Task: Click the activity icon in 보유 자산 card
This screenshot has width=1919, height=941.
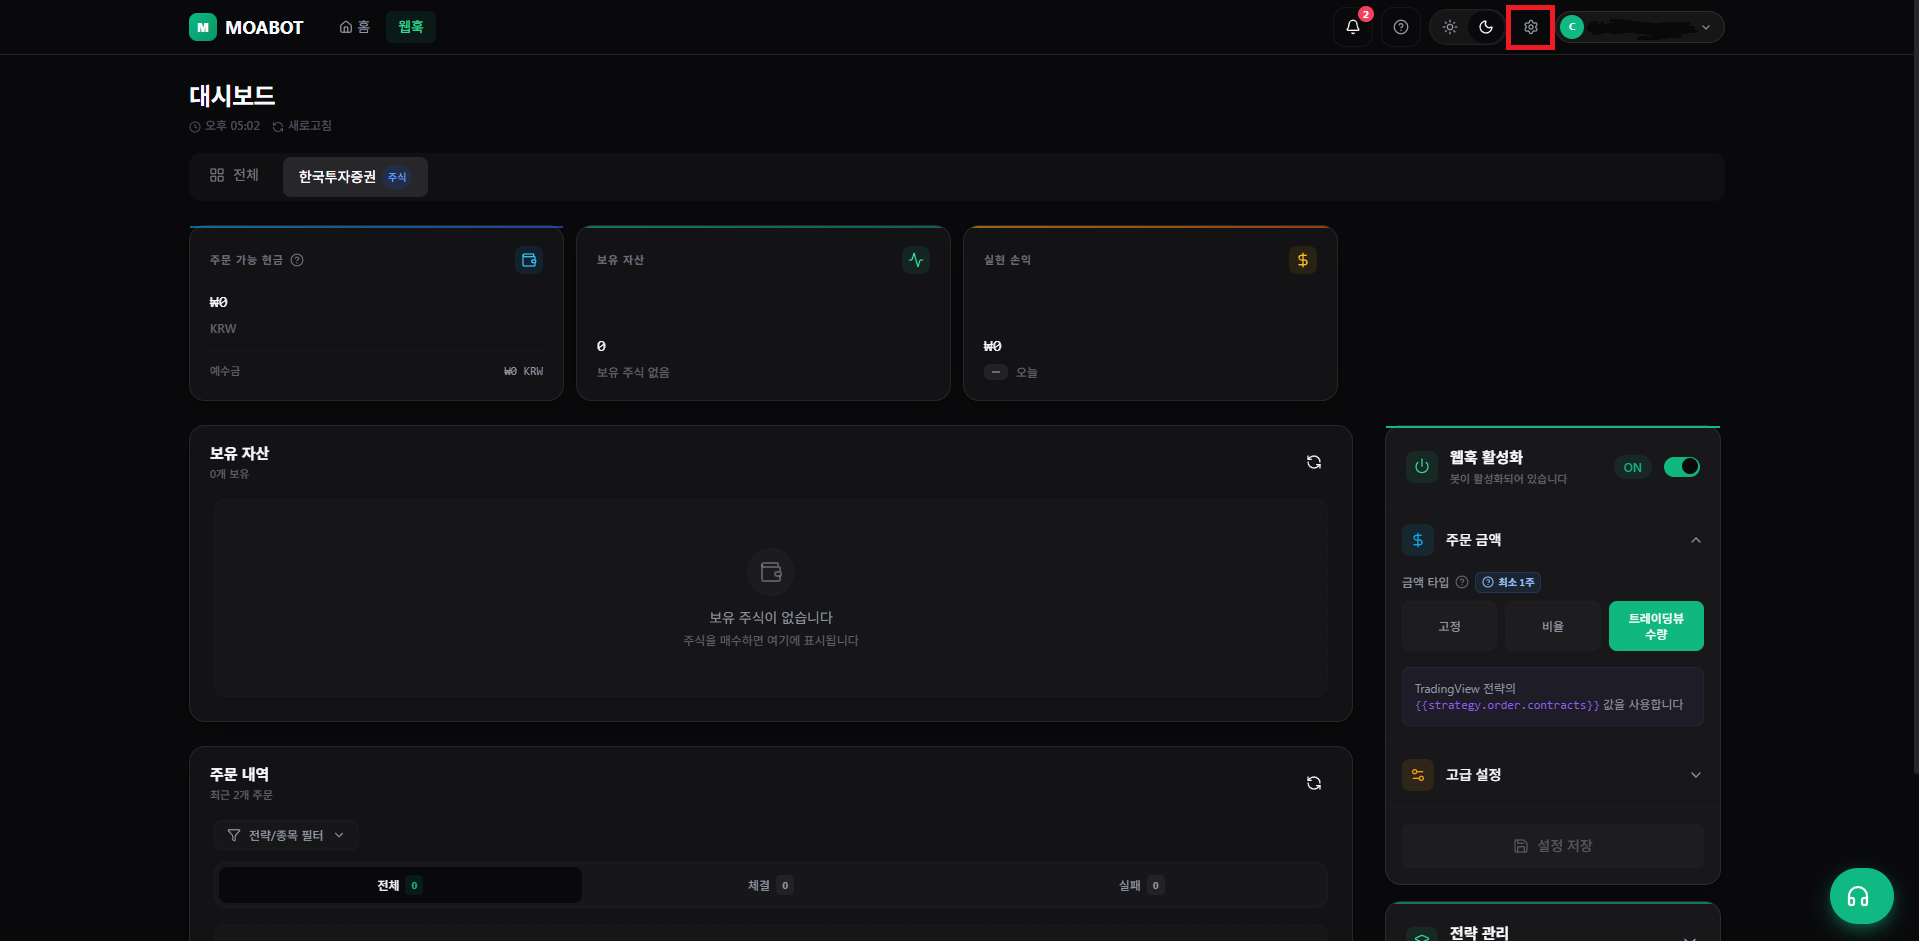Action: 916,260
